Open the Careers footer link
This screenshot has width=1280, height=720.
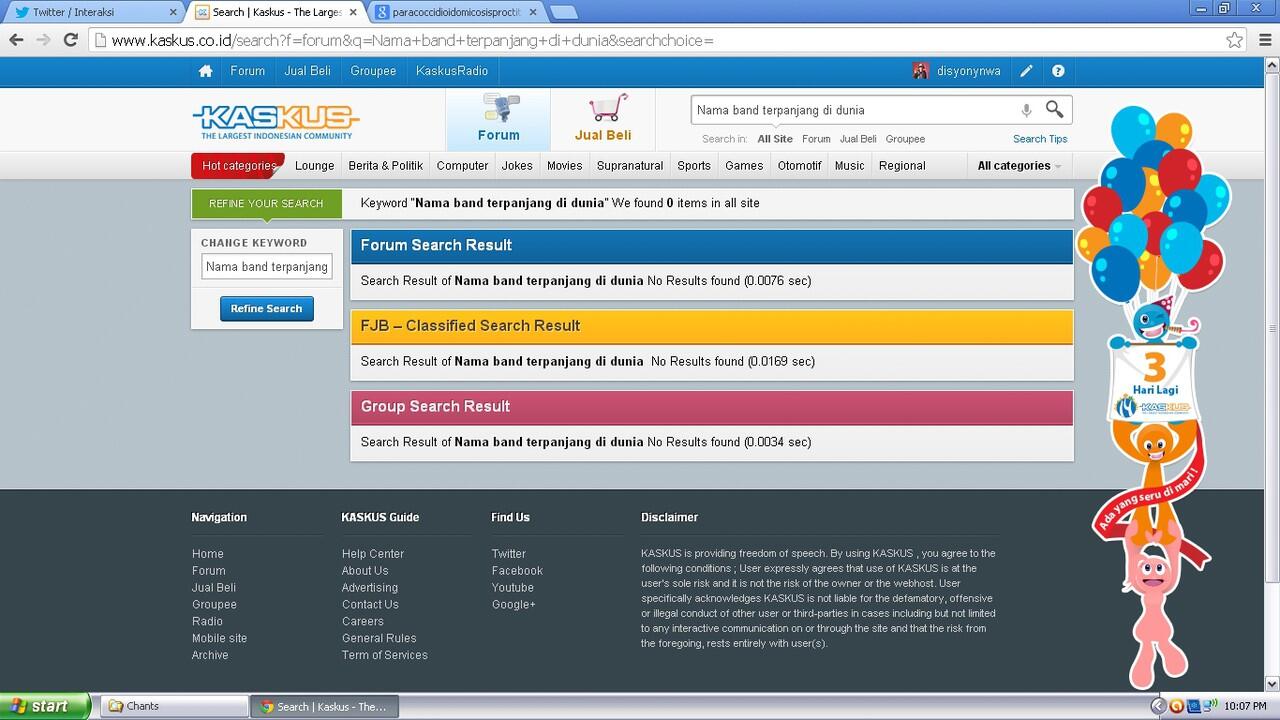[363, 622]
